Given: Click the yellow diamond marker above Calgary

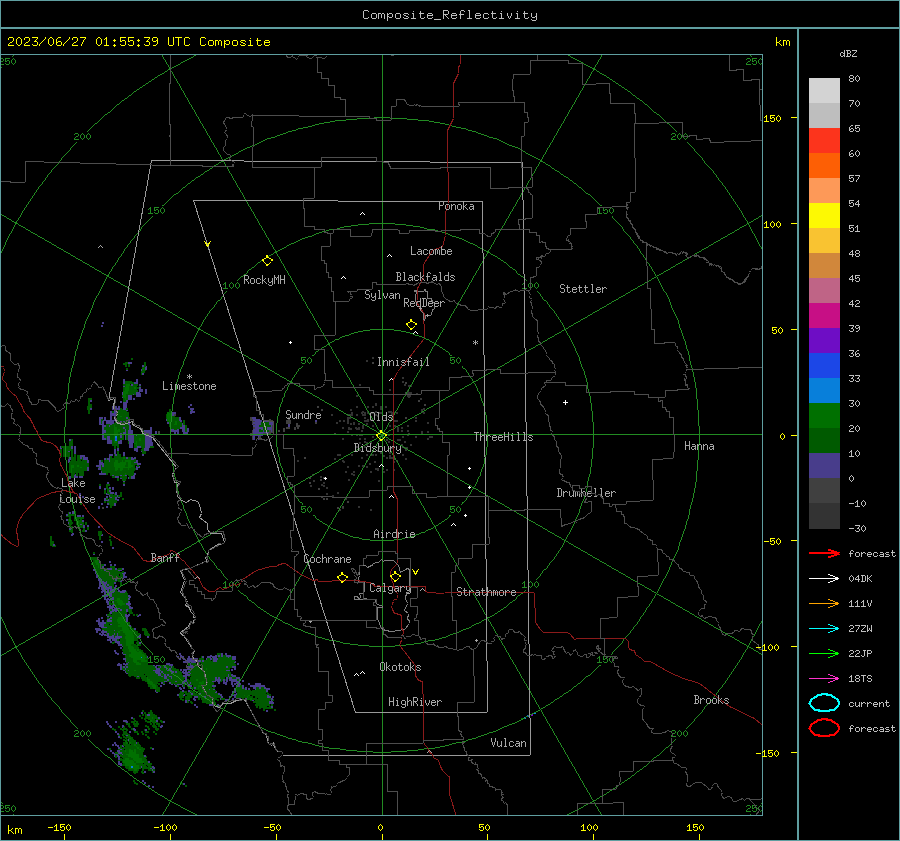Looking at the screenshot, I should 395,576.
